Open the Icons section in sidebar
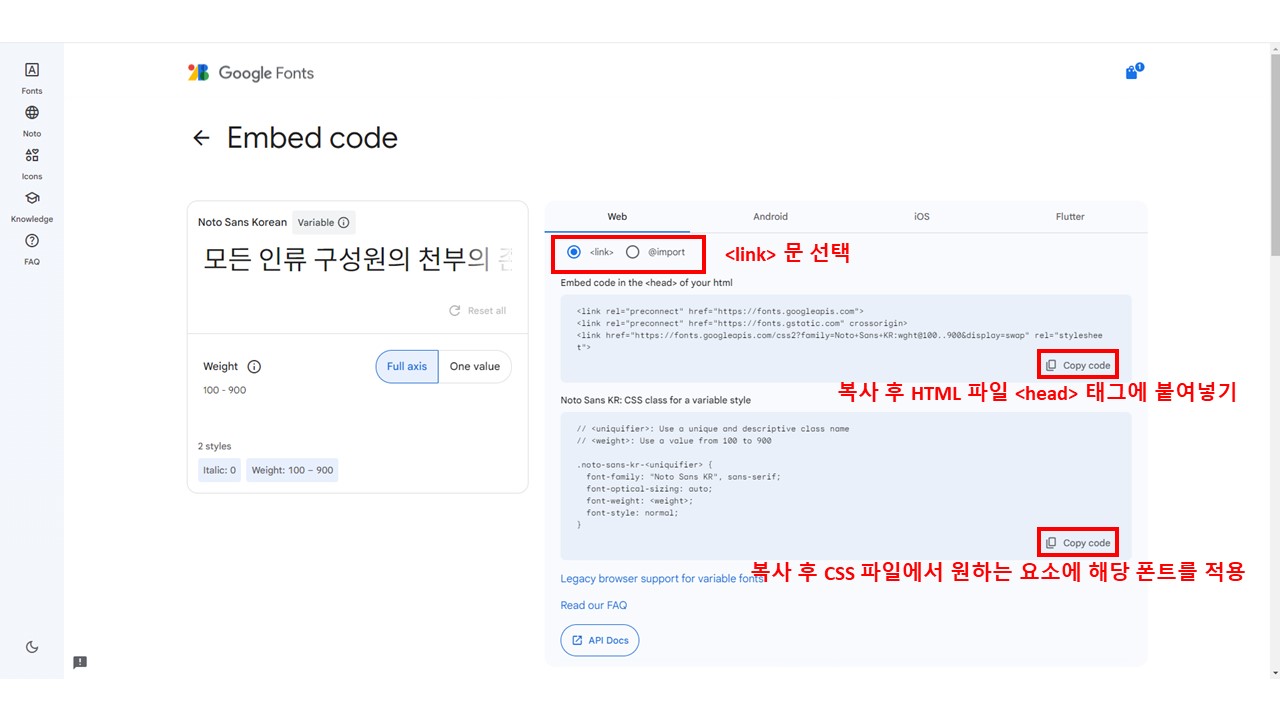 pos(32,164)
